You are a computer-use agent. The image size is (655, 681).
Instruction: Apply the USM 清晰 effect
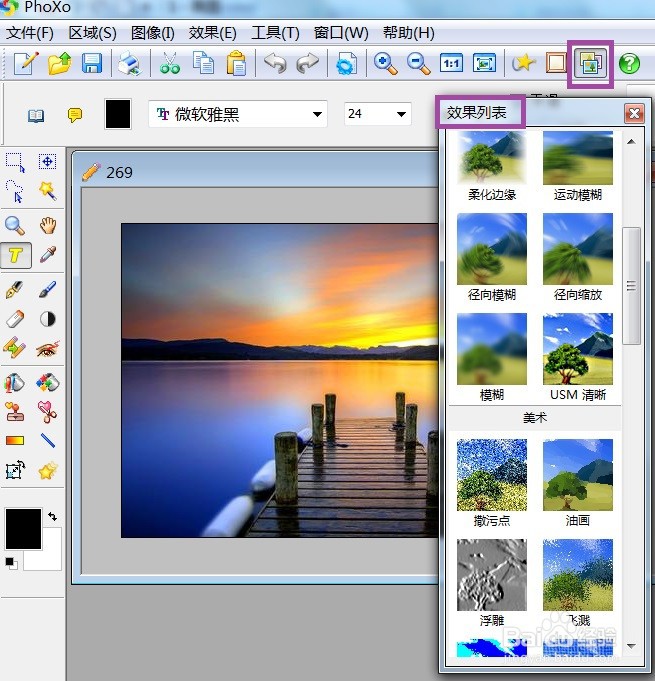pos(578,349)
